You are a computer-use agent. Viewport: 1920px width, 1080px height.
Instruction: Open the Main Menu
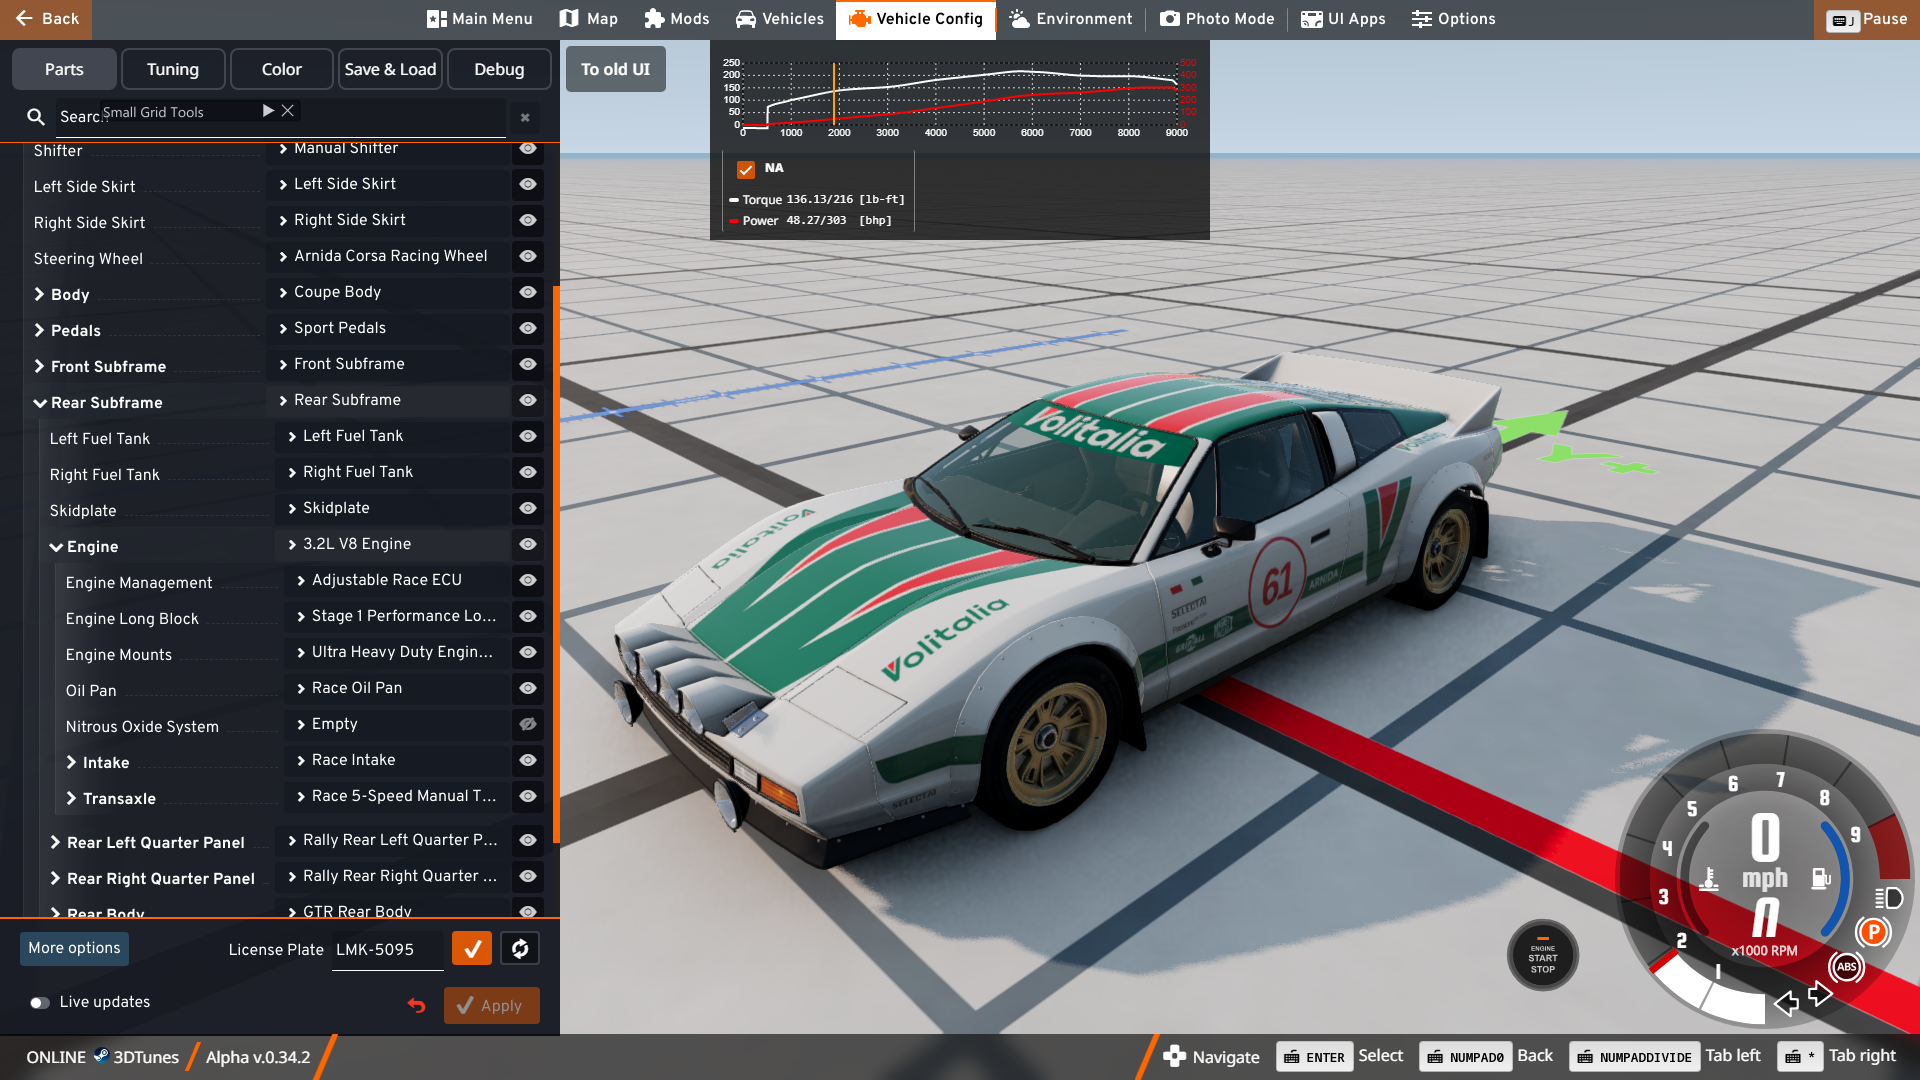(480, 19)
